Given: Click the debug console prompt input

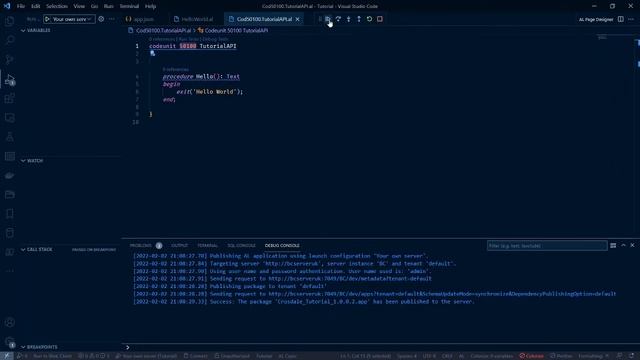Looking at the screenshot, I should tap(380, 347).
